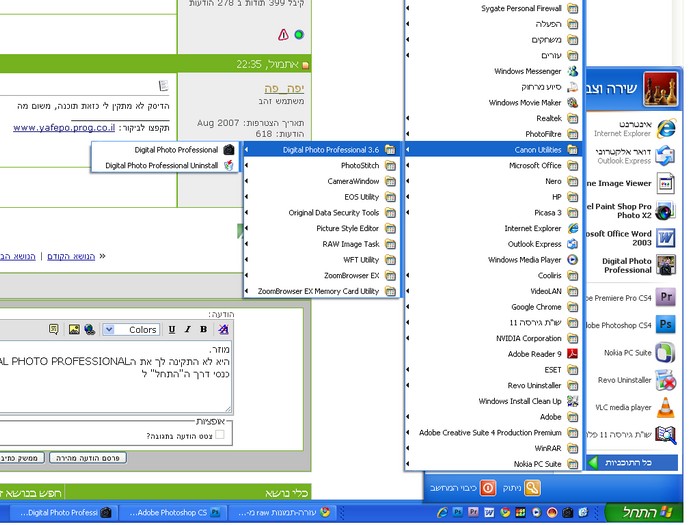Expand the Original Data Security Tools submenu arrow
Screen dimensions: 700x525
tap(247, 212)
